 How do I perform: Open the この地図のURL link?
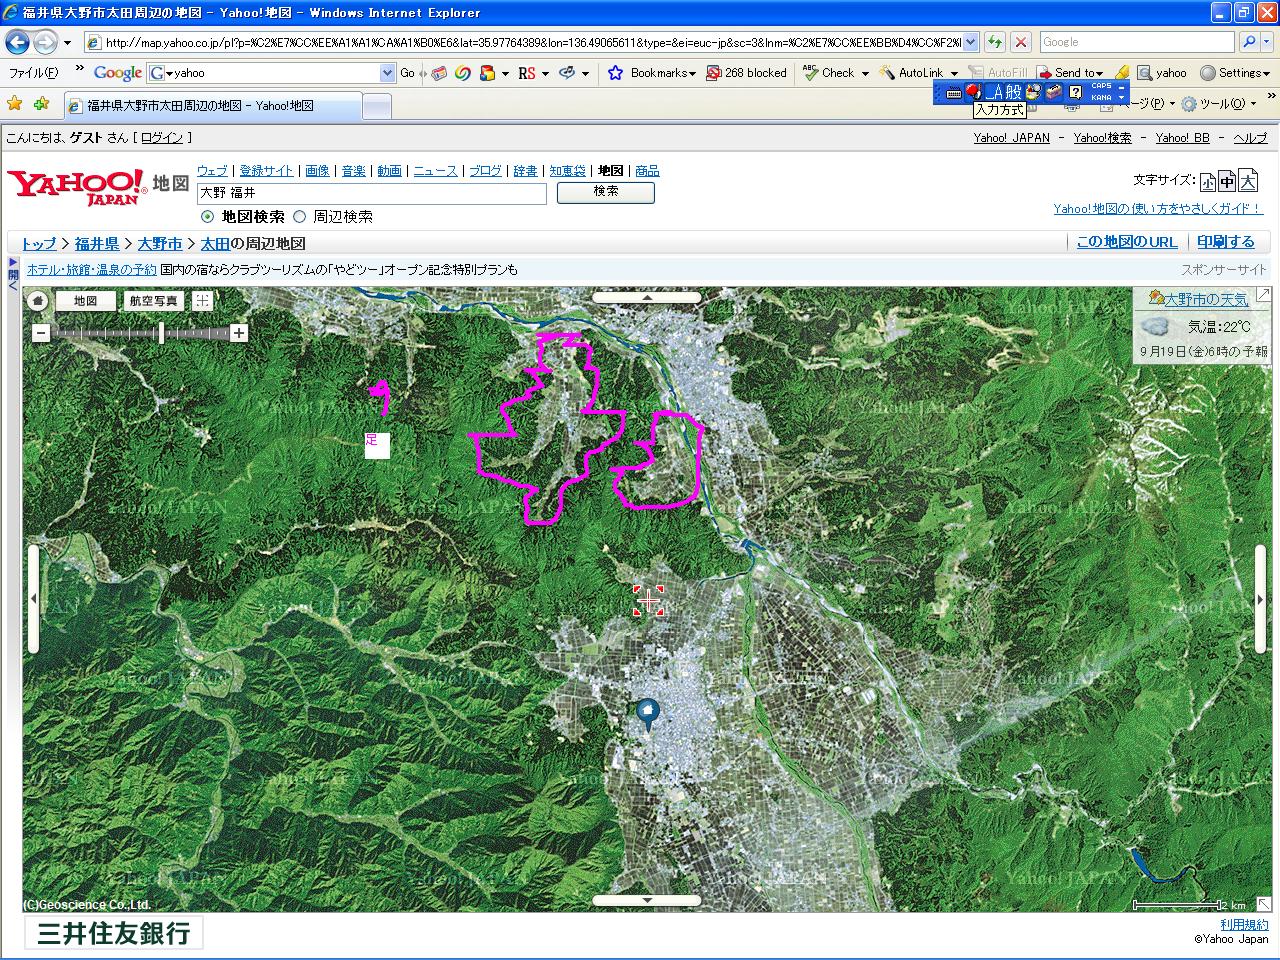point(1127,242)
